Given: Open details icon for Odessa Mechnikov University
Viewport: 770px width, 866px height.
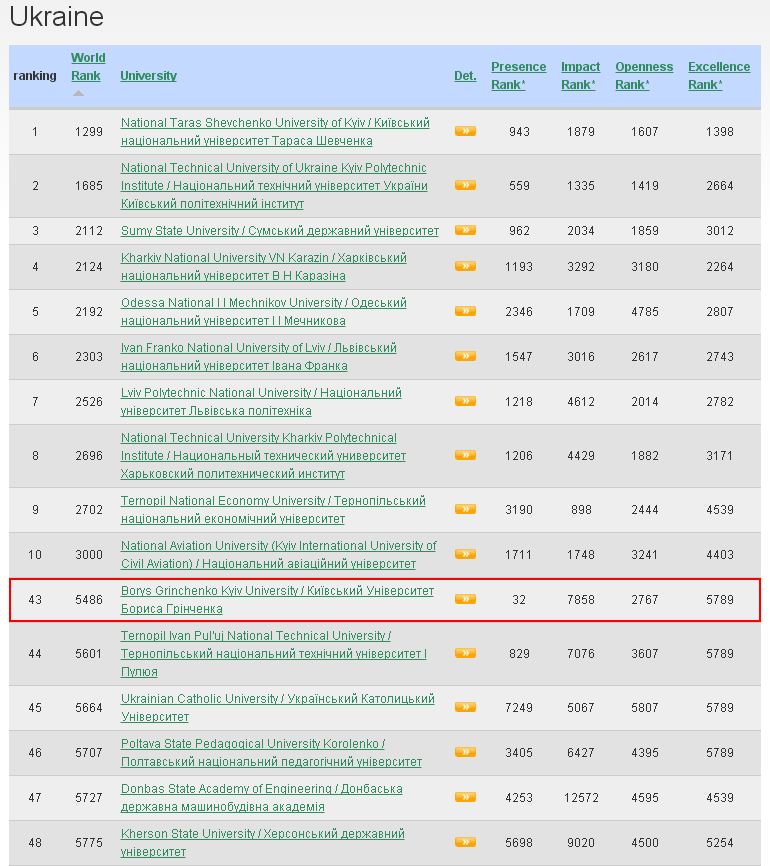Looking at the screenshot, I should click(465, 311).
